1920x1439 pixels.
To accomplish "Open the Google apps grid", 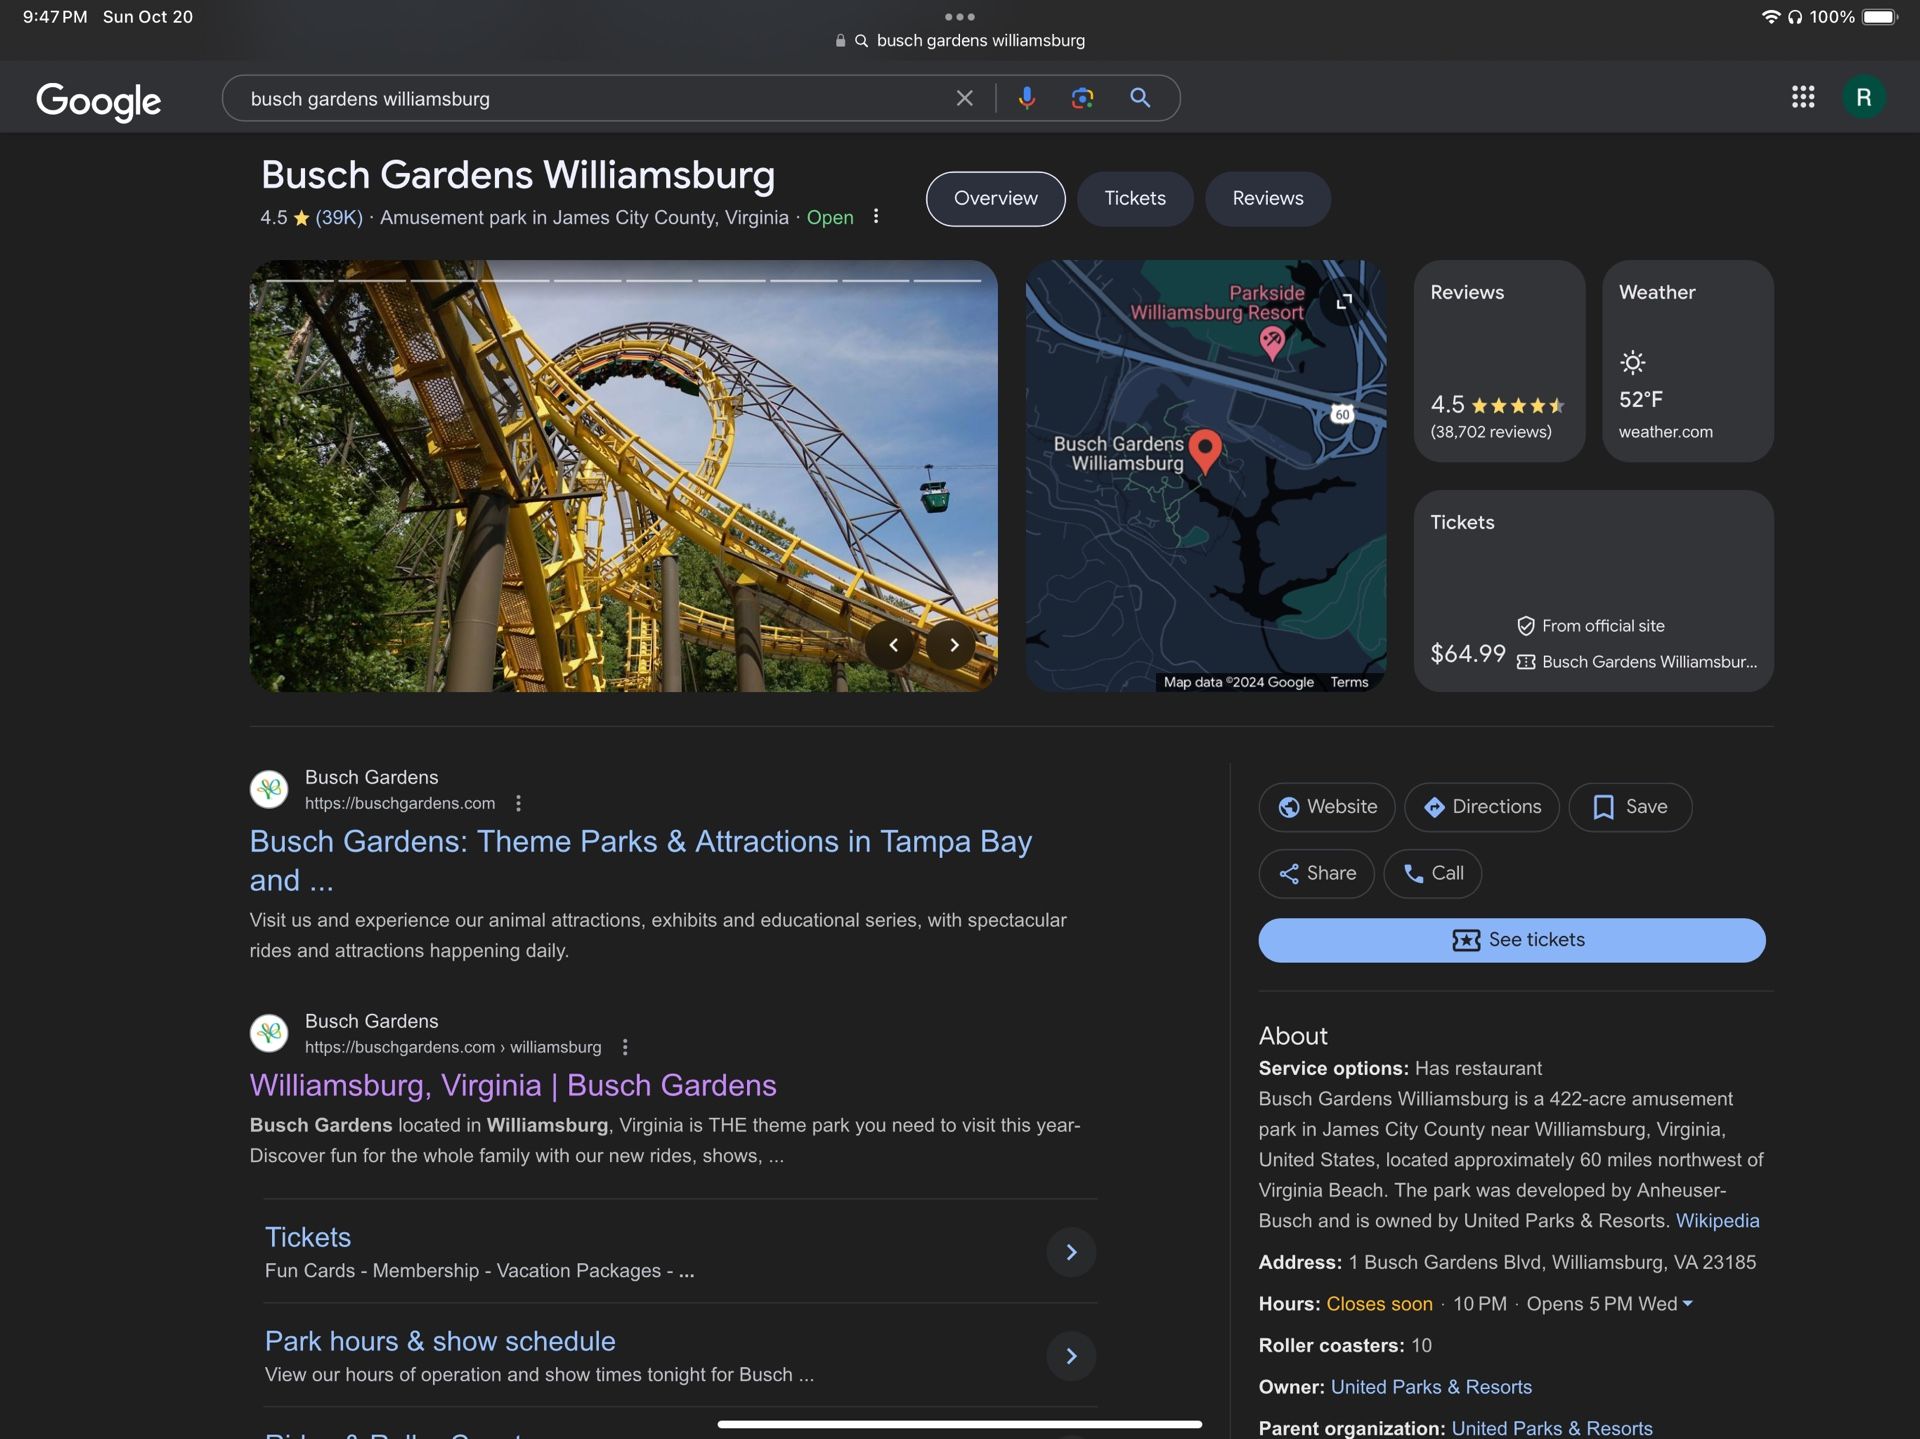I will tap(1803, 97).
